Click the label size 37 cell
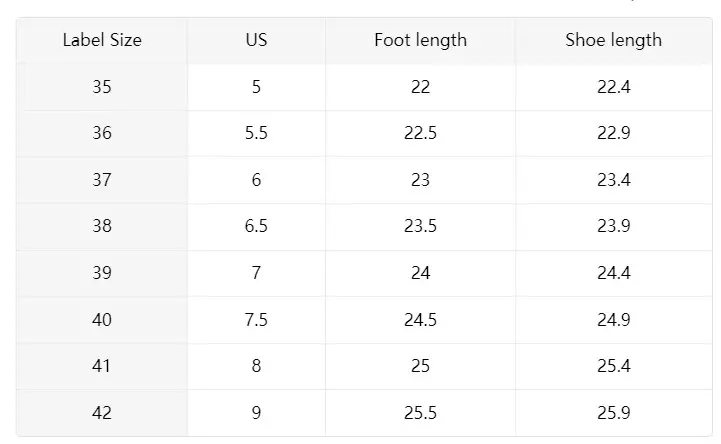721x444 pixels. pos(102,180)
